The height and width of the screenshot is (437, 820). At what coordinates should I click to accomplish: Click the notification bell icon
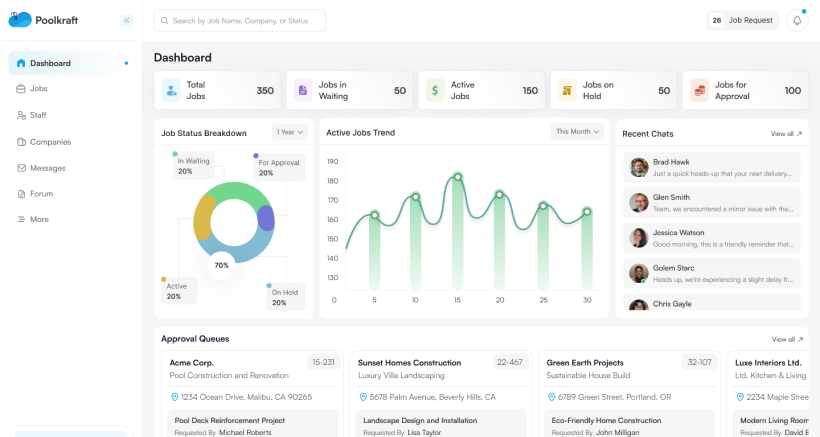pyautogui.click(x=797, y=20)
